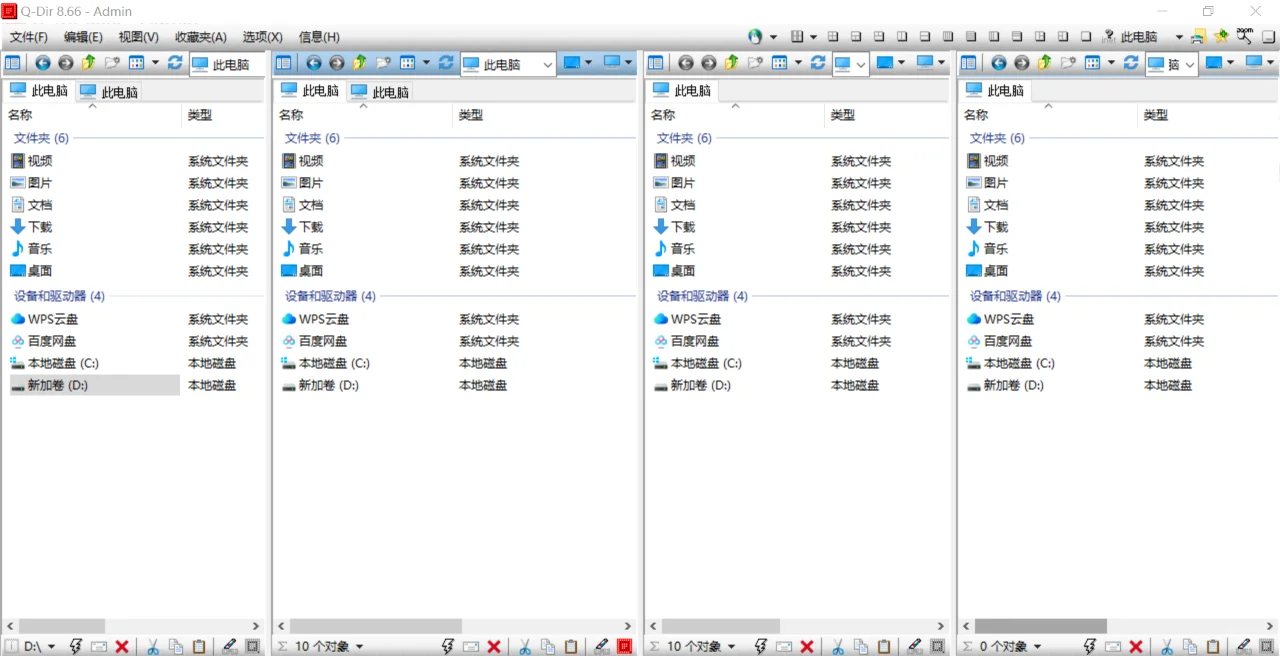Click the scissors cut icon in second pane status bar
The height and width of the screenshot is (656, 1280).
tap(524, 647)
